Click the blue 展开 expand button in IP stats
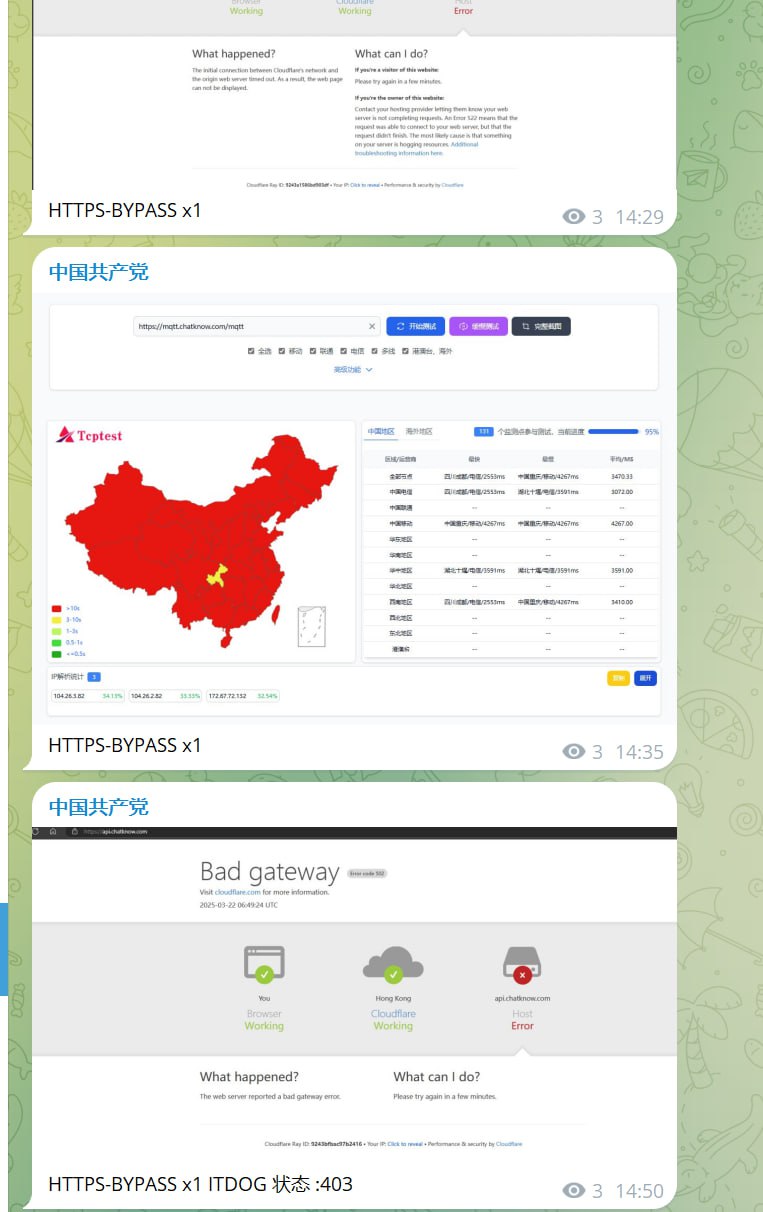Screen dimensions: 763x1212 (x=645, y=678)
